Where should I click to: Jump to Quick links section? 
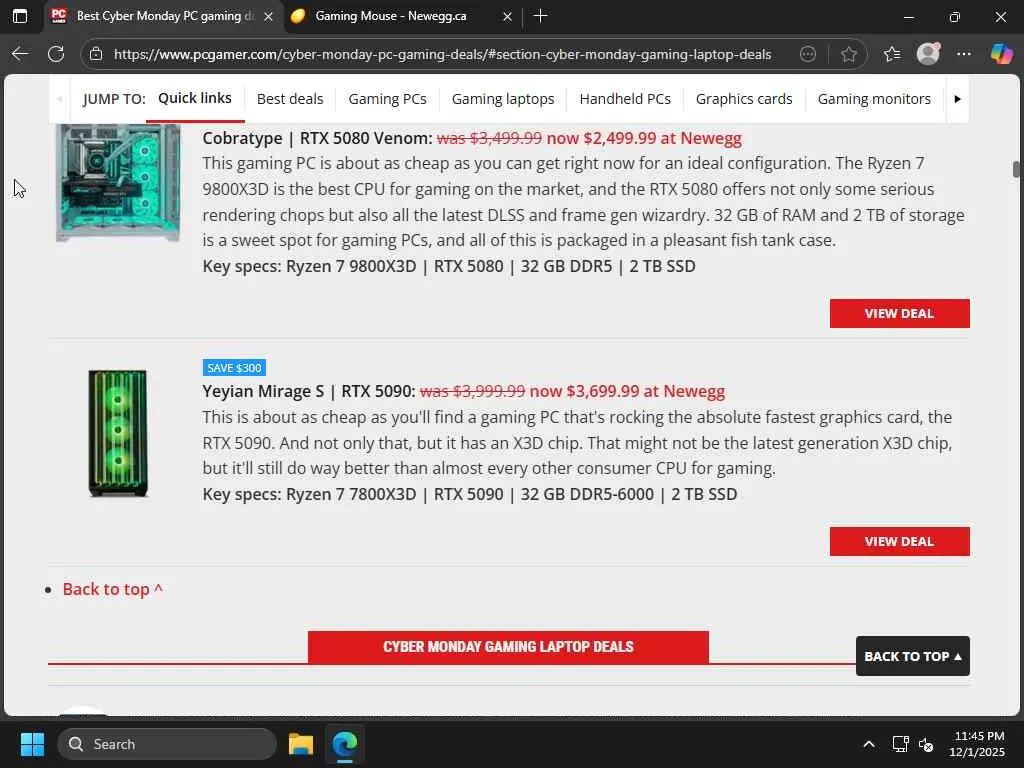(195, 98)
